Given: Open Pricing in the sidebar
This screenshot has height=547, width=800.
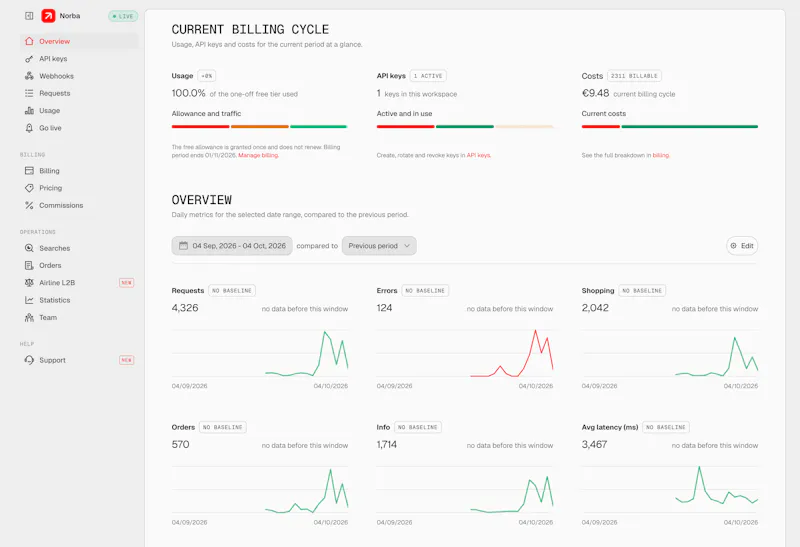Looking at the screenshot, I should tap(79, 188).
